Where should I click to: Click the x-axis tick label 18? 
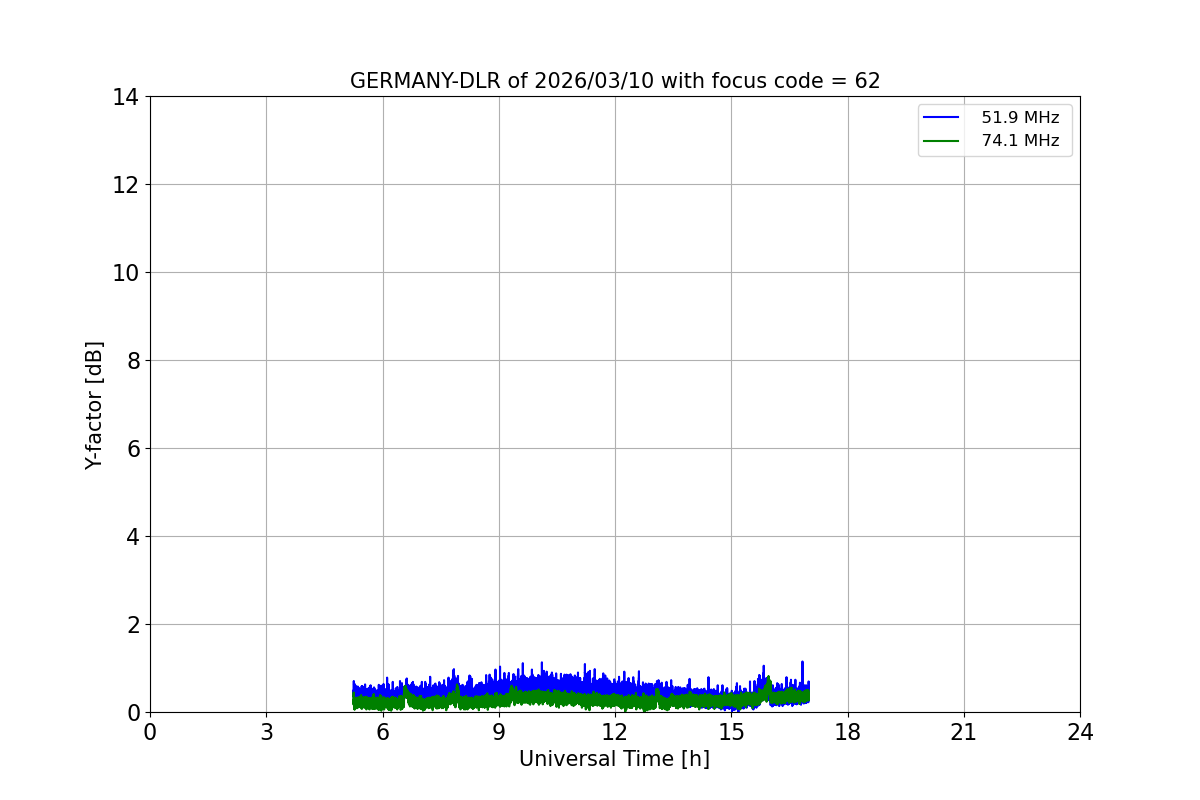[848, 732]
